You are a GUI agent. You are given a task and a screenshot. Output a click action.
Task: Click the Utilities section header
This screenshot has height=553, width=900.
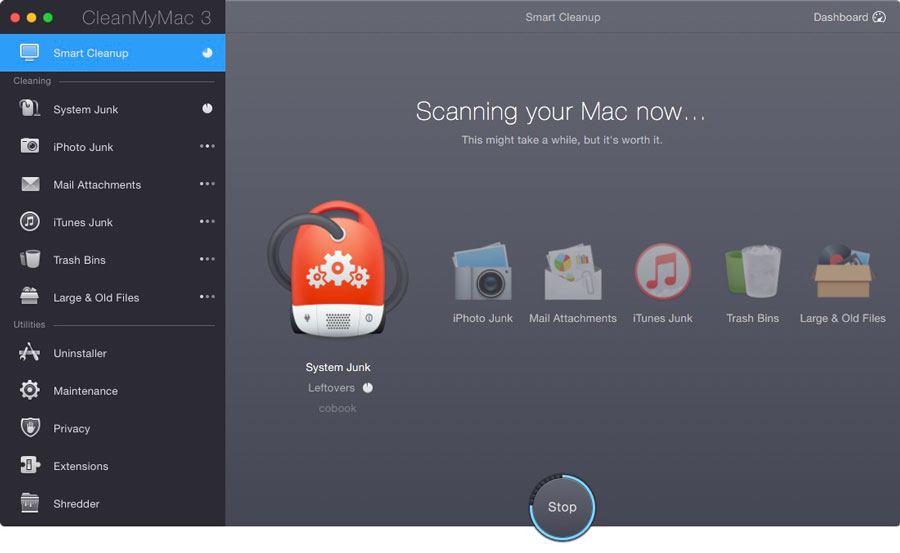coord(29,324)
